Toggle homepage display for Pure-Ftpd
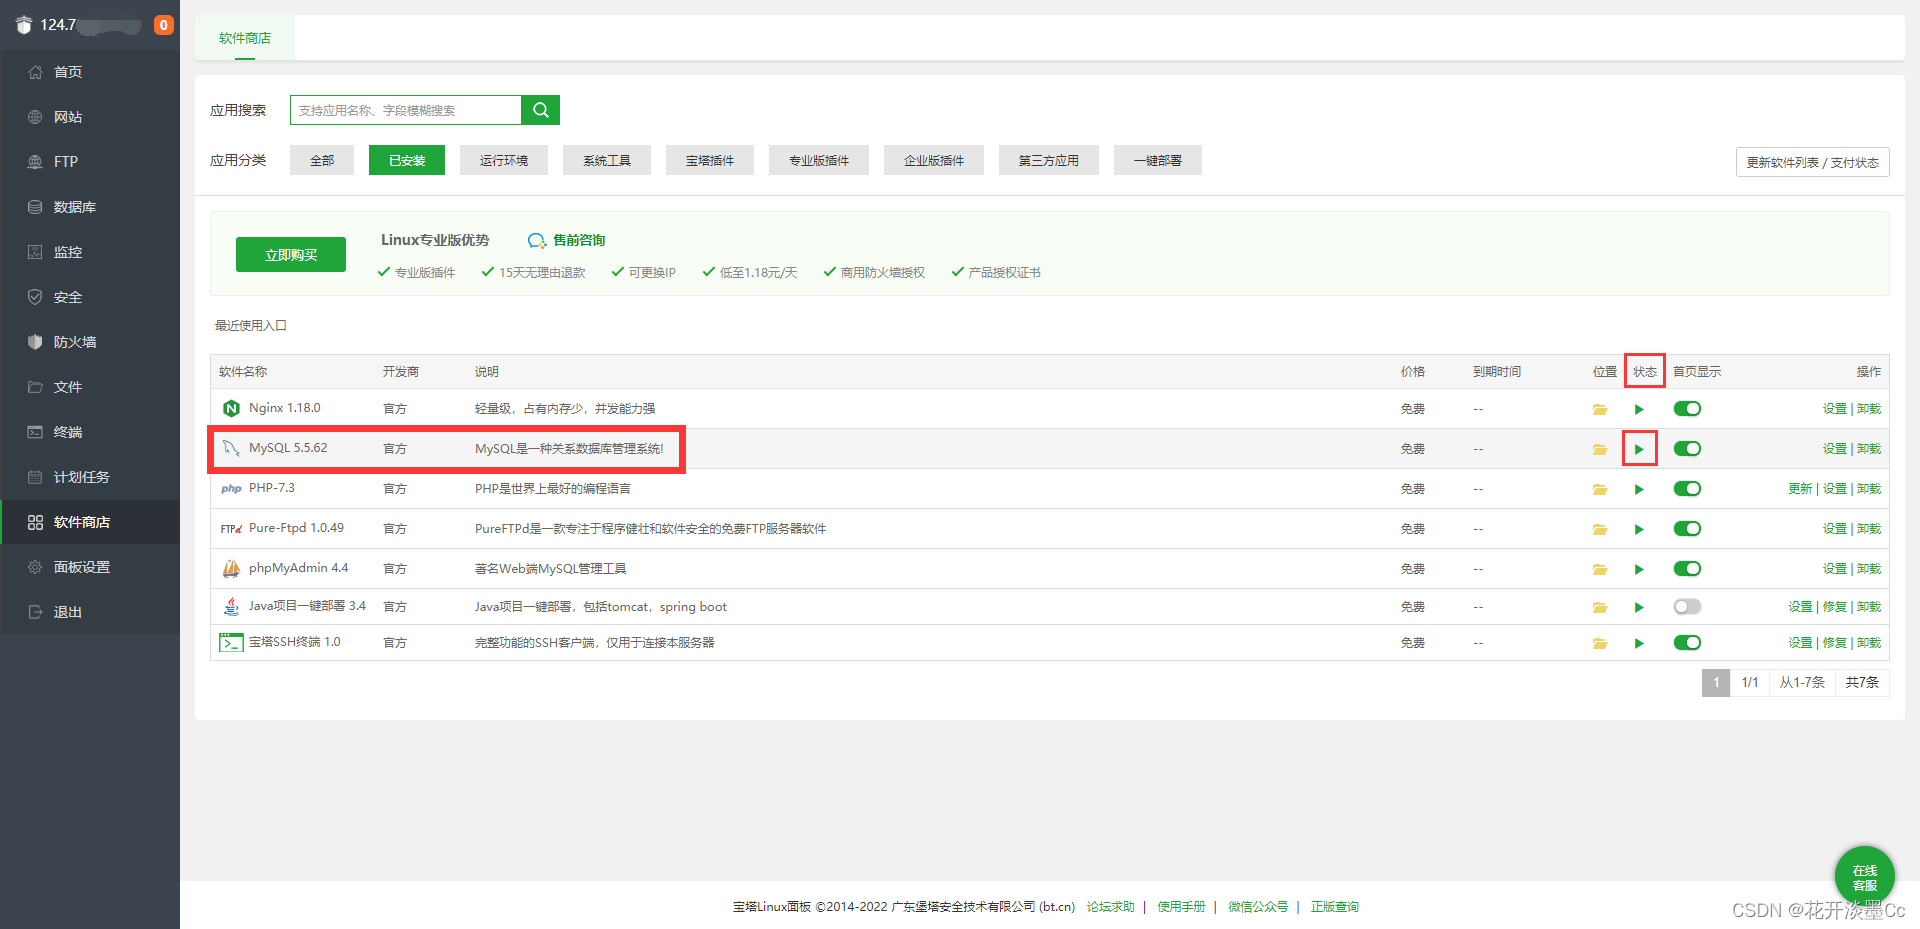1920x929 pixels. [1687, 529]
